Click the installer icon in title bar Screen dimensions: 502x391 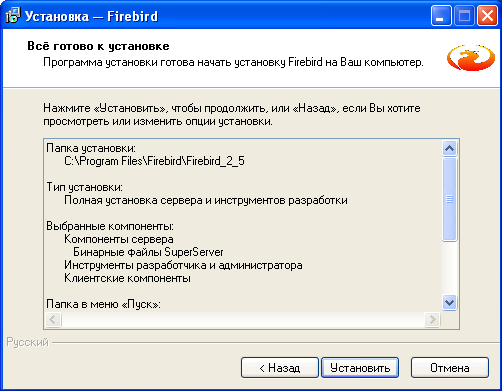[x=13, y=15]
